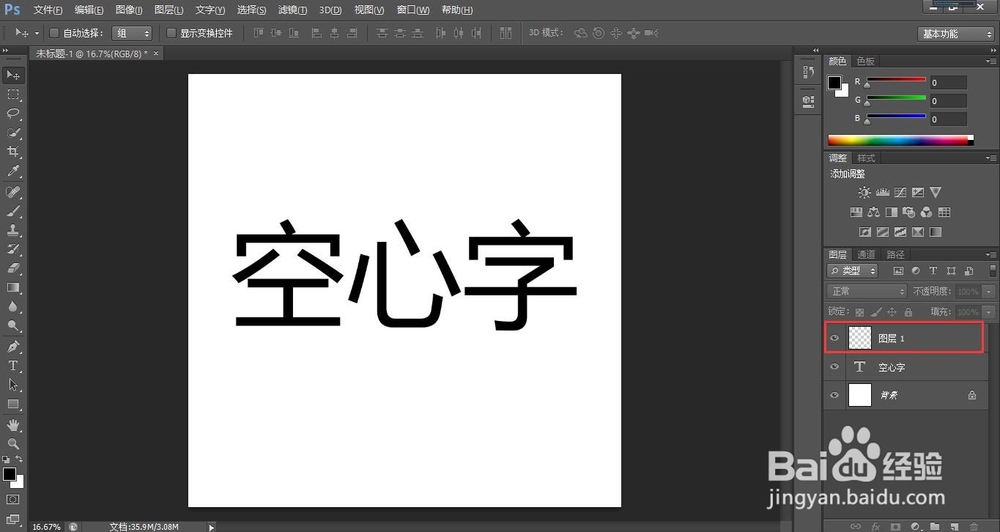Click Brightness/Contrast adjustment icon
Image resolution: width=1000 pixels, height=532 pixels.
click(x=864, y=192)
